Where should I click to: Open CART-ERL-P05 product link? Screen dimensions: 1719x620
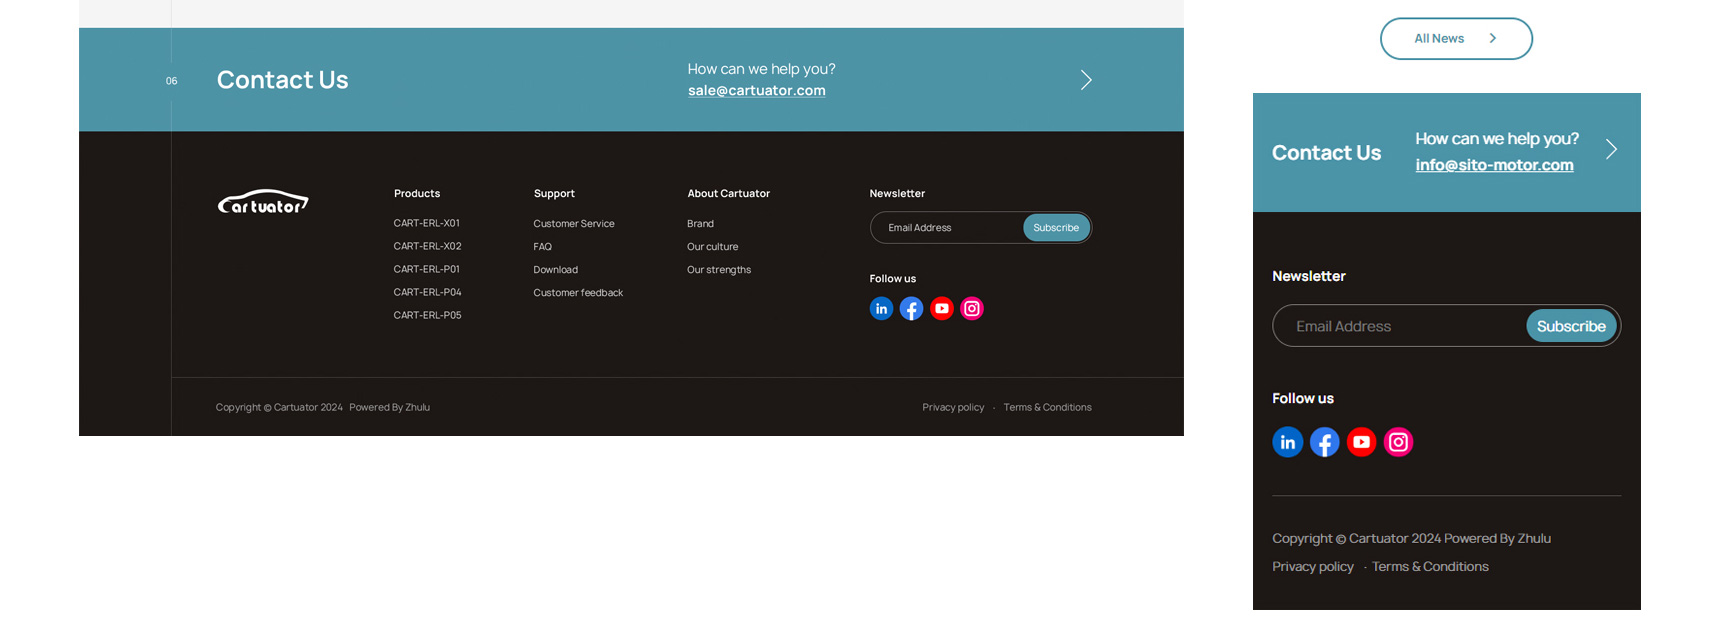427,315
